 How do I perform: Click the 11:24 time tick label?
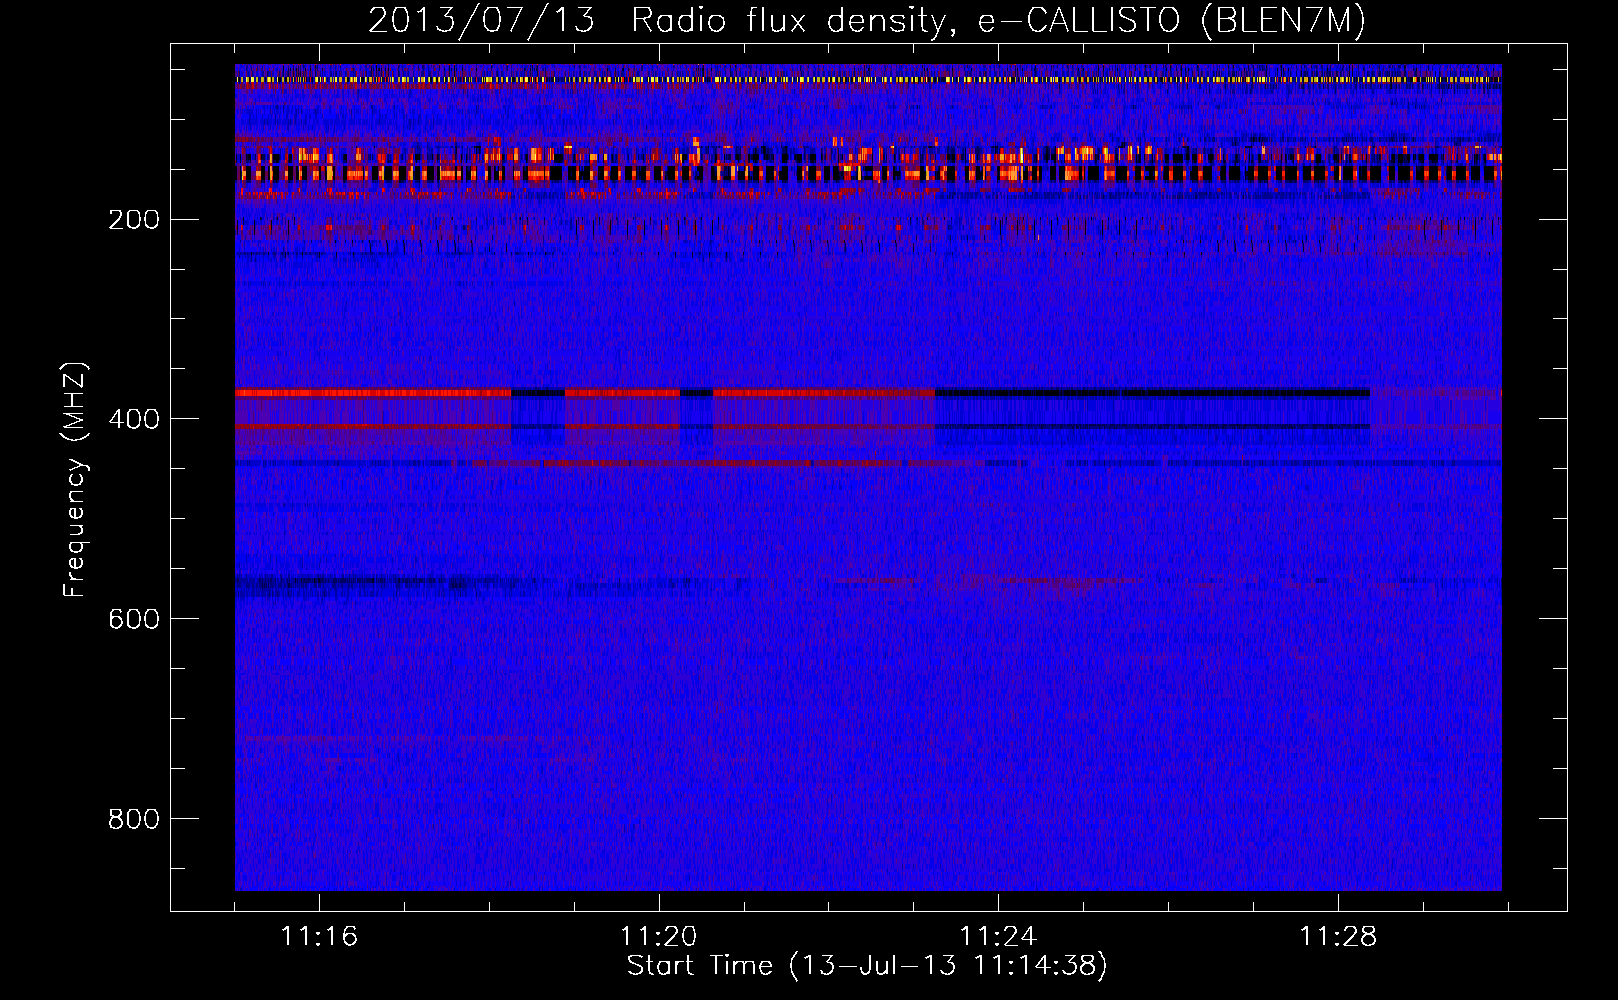coord(998,937)
